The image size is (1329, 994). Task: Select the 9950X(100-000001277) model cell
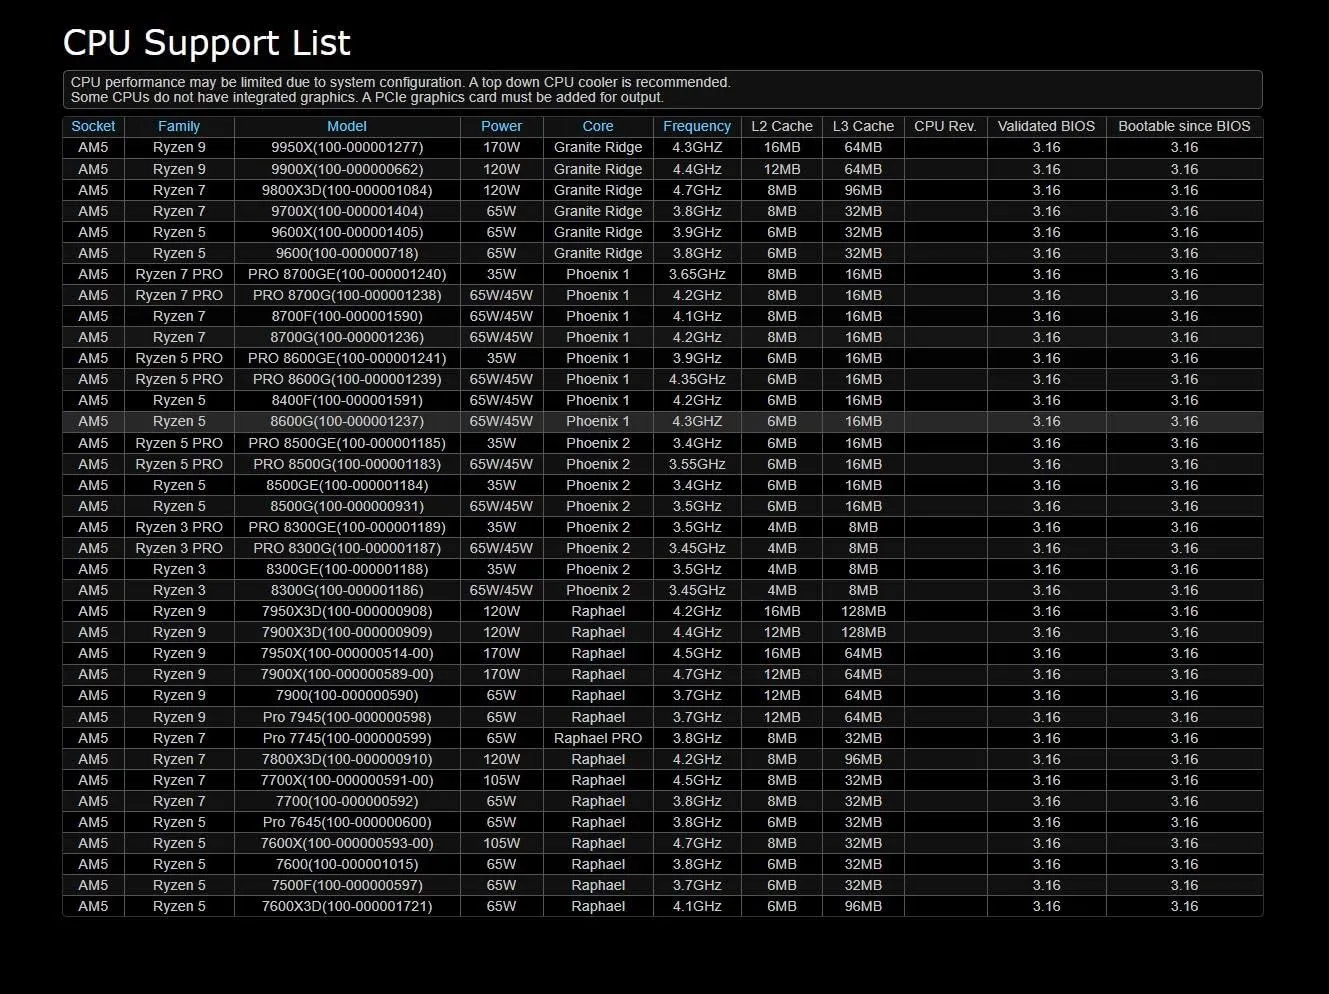click(x=347, y=147)
